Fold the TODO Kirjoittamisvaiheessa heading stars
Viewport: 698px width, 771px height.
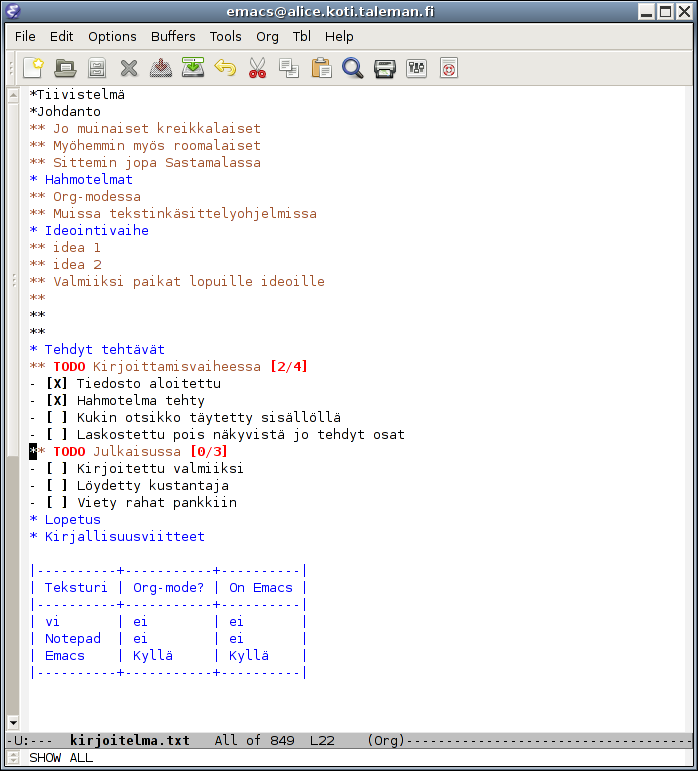pos(37,366)
